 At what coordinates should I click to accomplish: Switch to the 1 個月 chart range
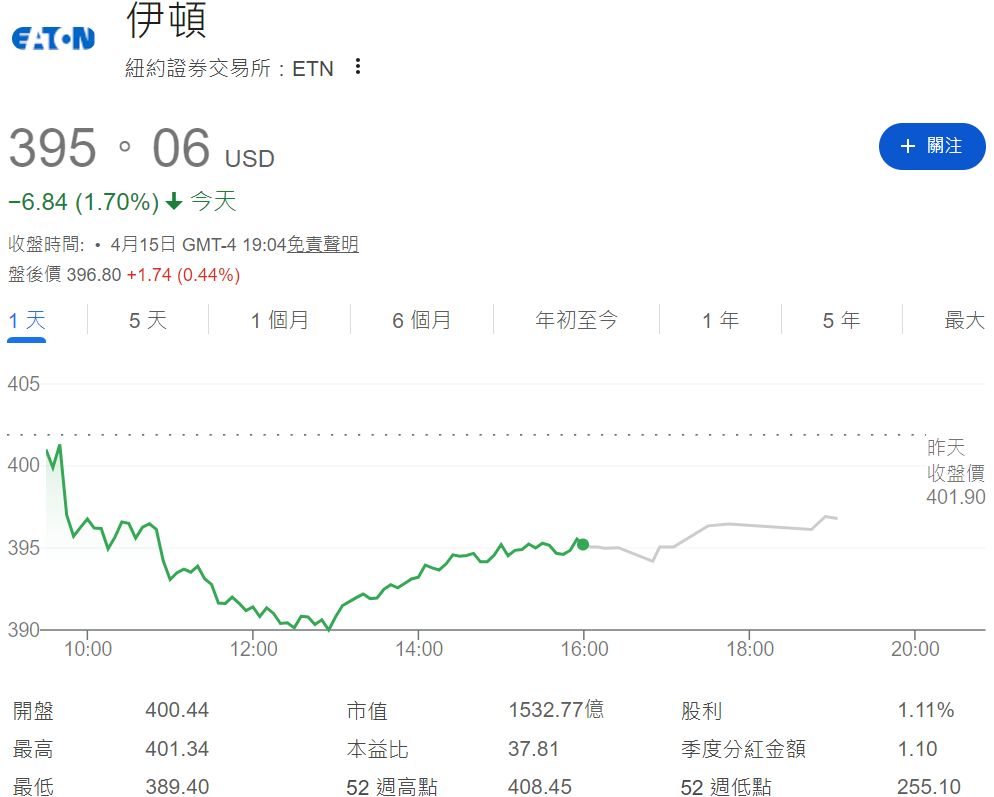[x=280, y=320]
